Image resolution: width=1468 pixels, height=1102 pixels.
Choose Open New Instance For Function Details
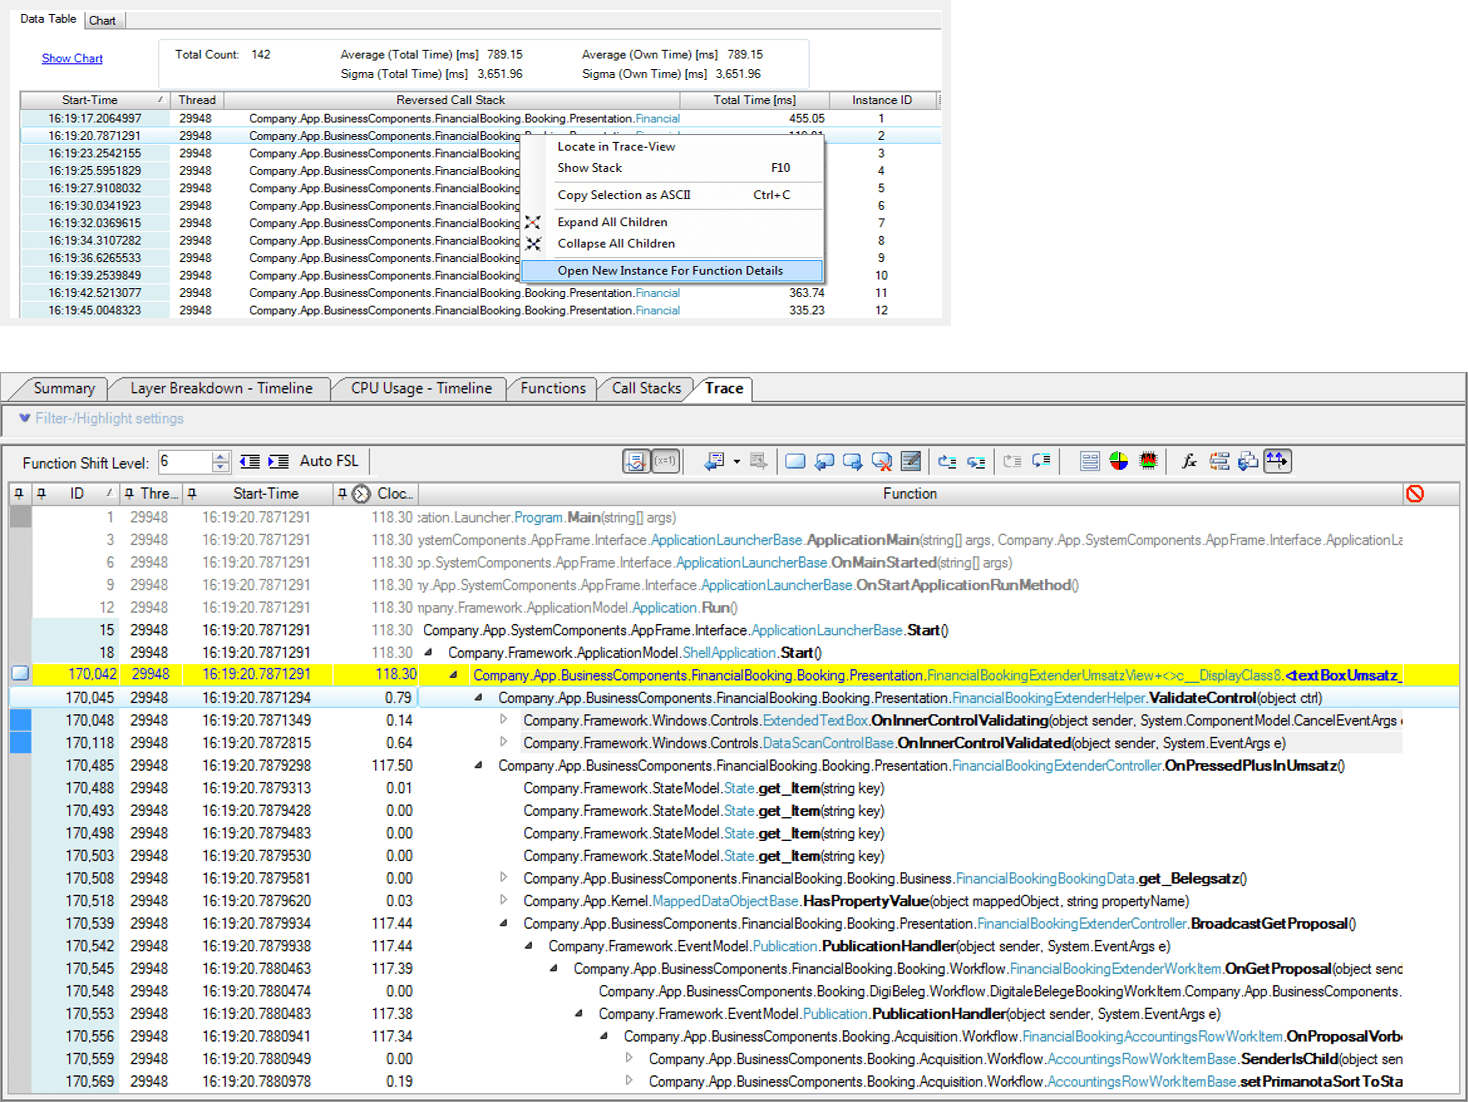pos(670,270)
